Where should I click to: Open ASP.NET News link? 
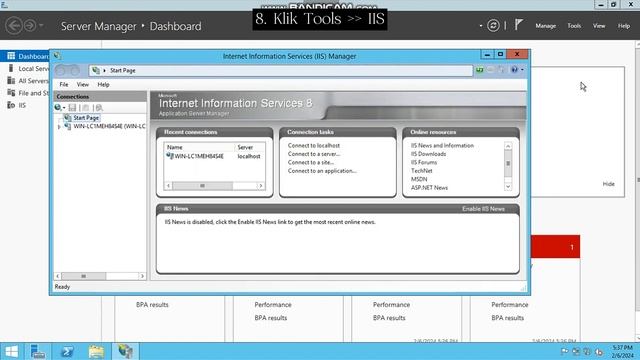[x=429, y=188]
